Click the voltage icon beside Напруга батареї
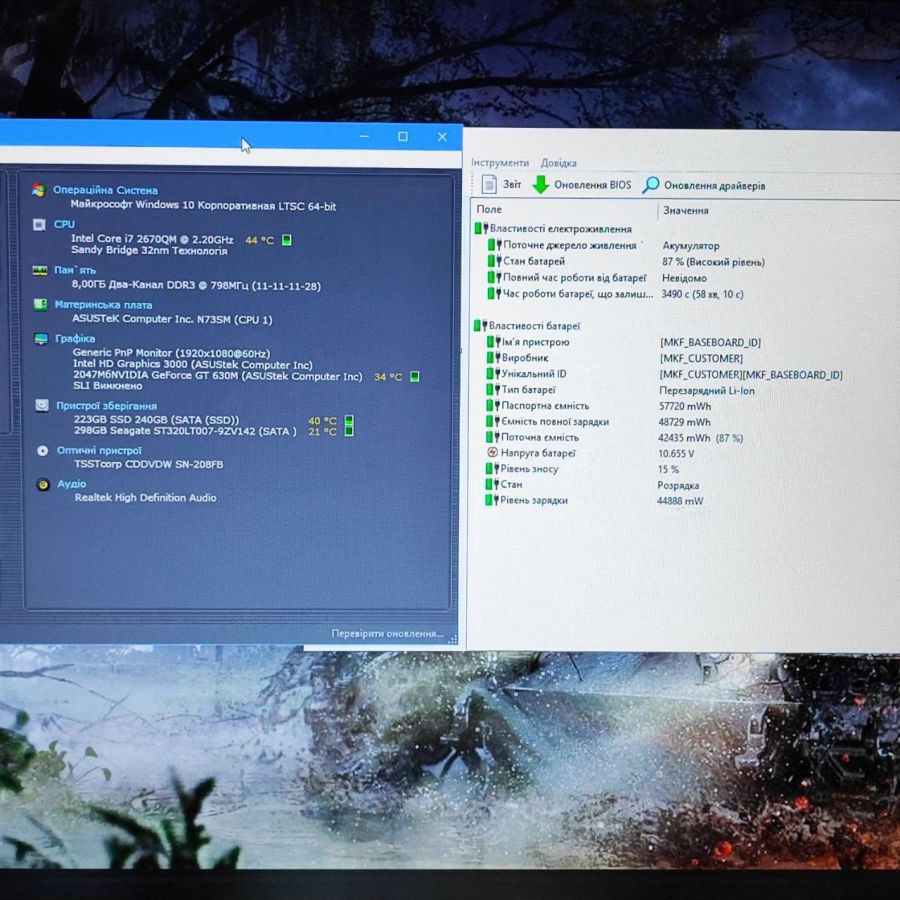The height and width of the screenshot is (900, 900). [x=492, y=452]
